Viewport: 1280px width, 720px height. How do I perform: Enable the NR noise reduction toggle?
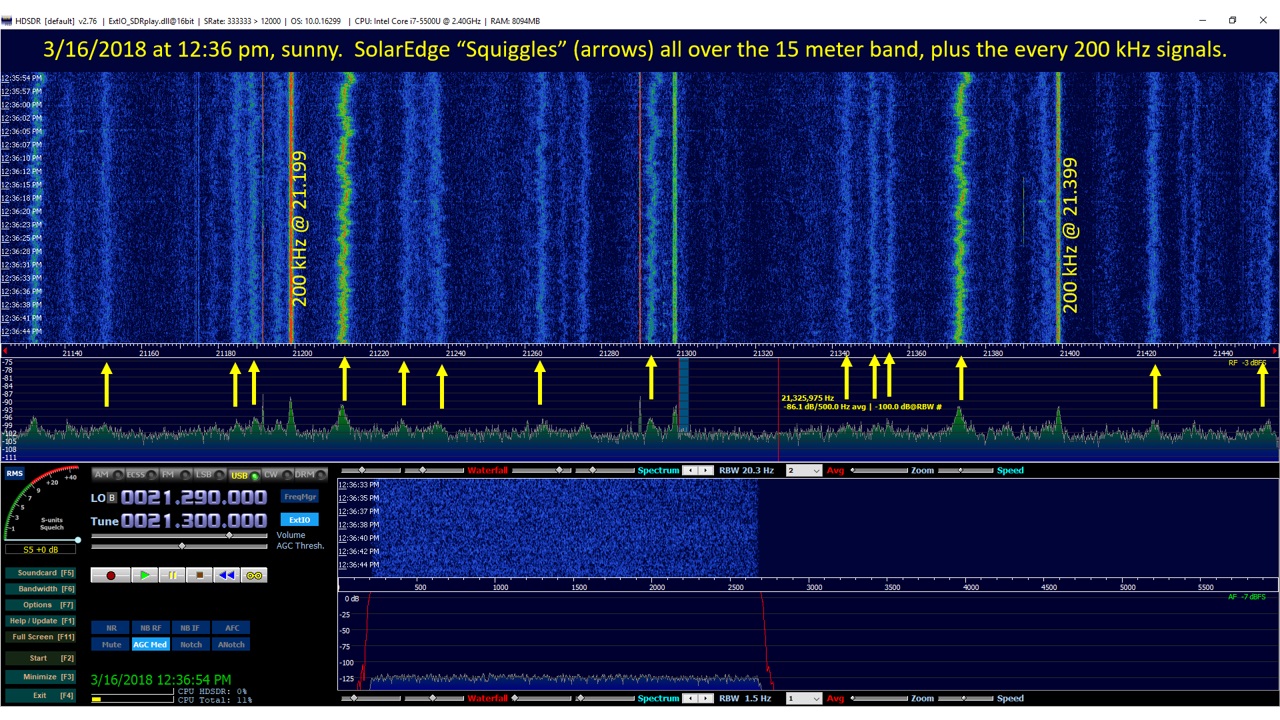click(111, 628)
